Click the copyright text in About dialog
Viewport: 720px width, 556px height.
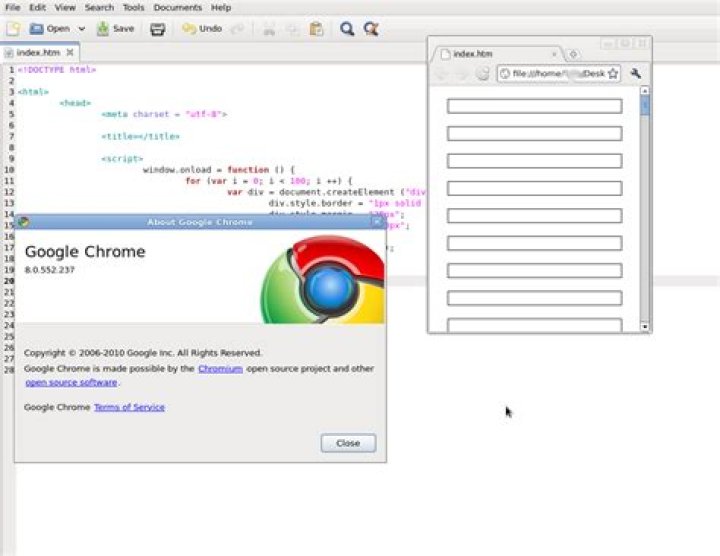(143, 353)
